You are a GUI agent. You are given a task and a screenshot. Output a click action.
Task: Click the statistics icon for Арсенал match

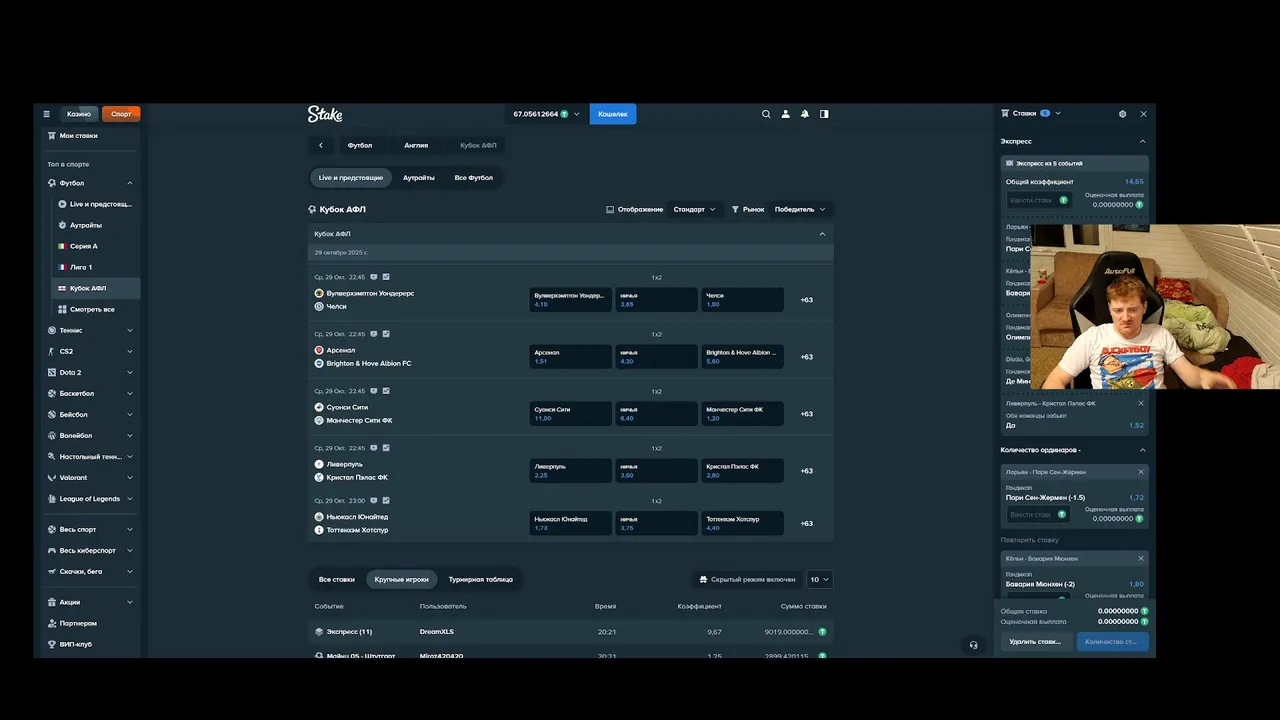[386, 334]
